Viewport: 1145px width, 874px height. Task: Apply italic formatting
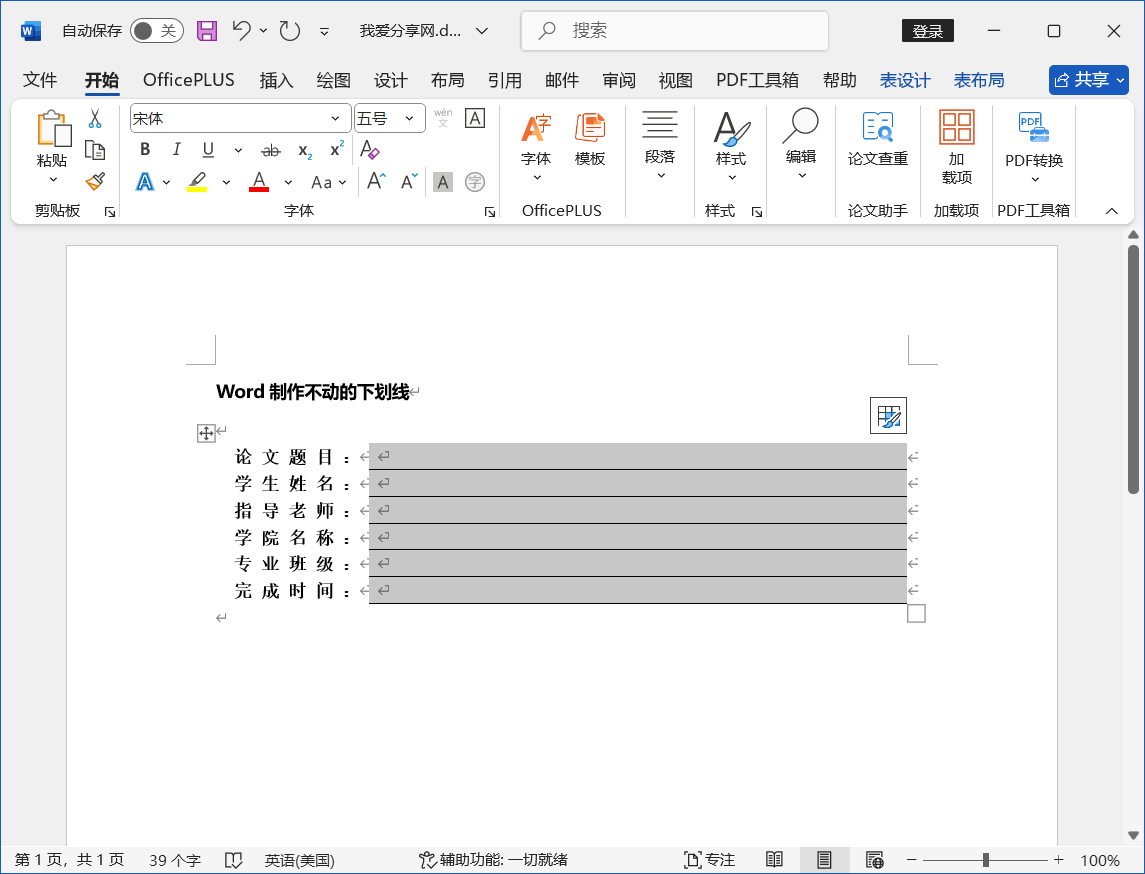[x=176, y=150]
